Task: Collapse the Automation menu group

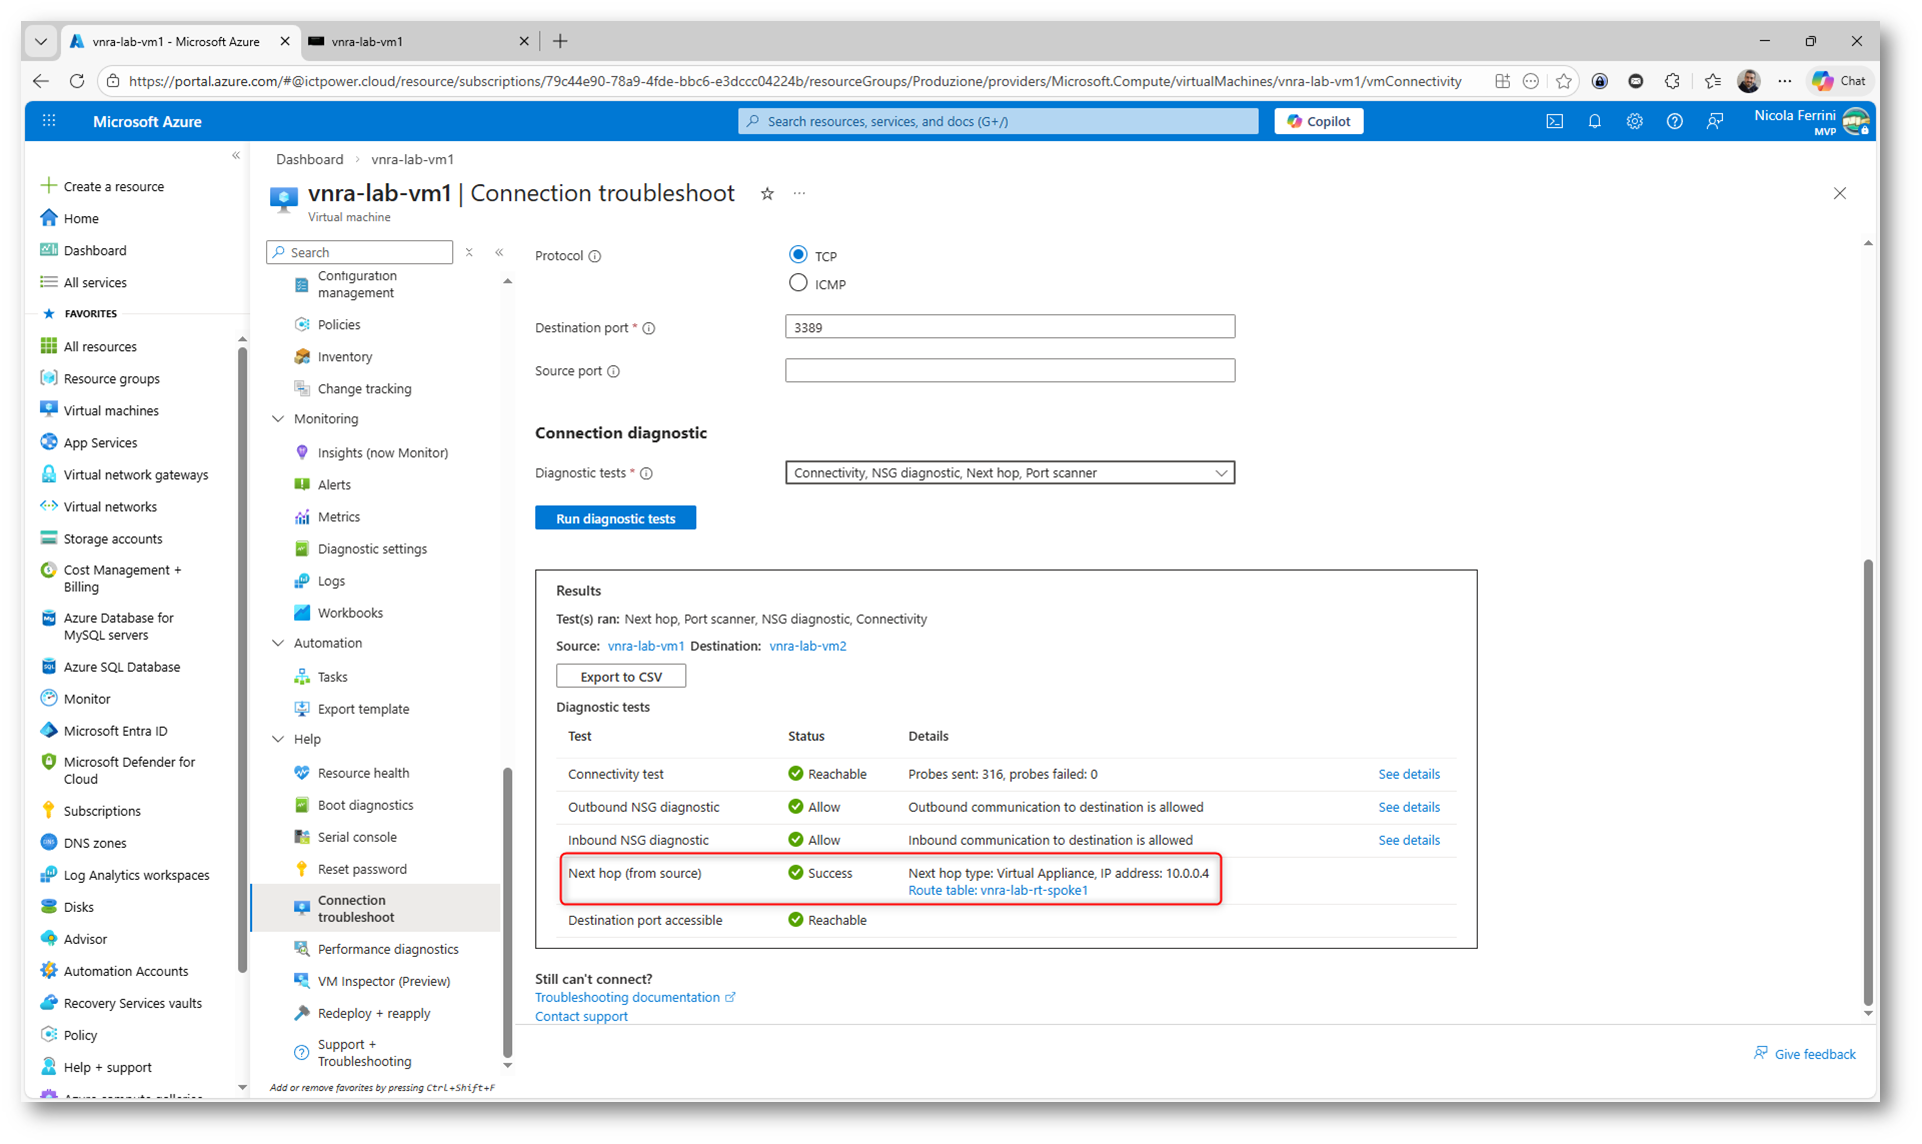Action: (x=278, y=643)
